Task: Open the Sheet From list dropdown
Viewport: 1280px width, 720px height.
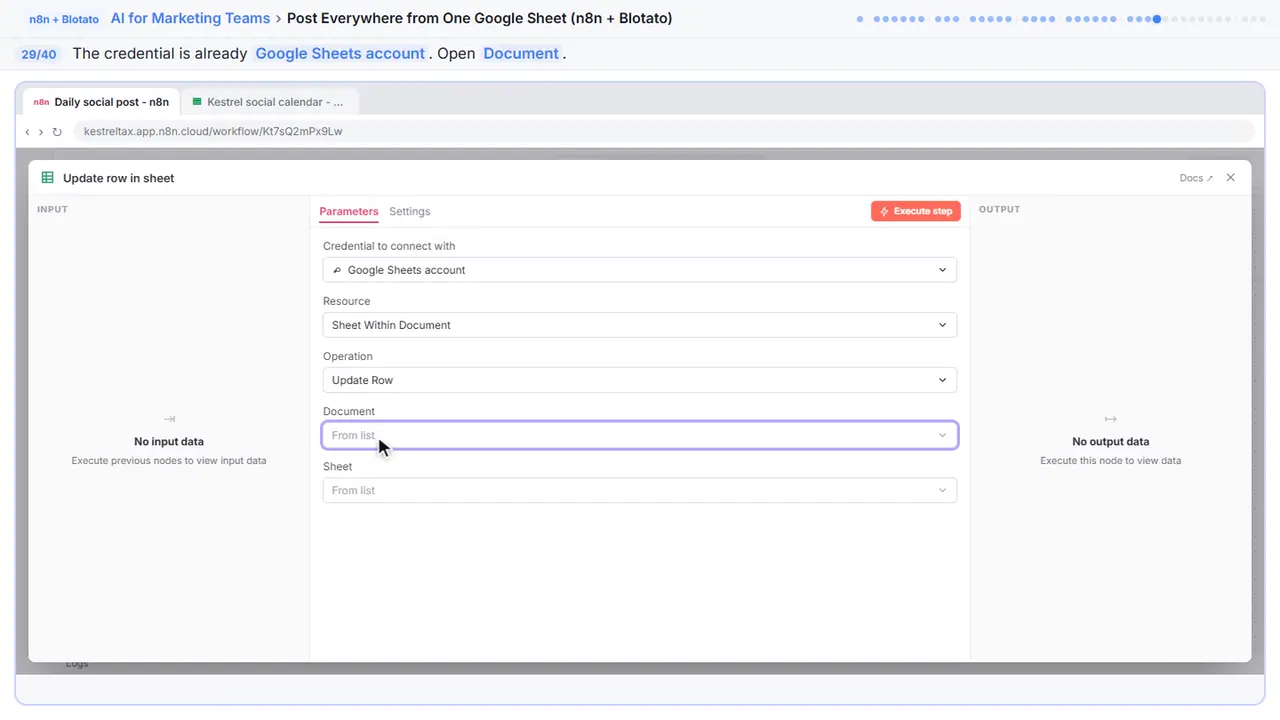Action: coord(640,490)
